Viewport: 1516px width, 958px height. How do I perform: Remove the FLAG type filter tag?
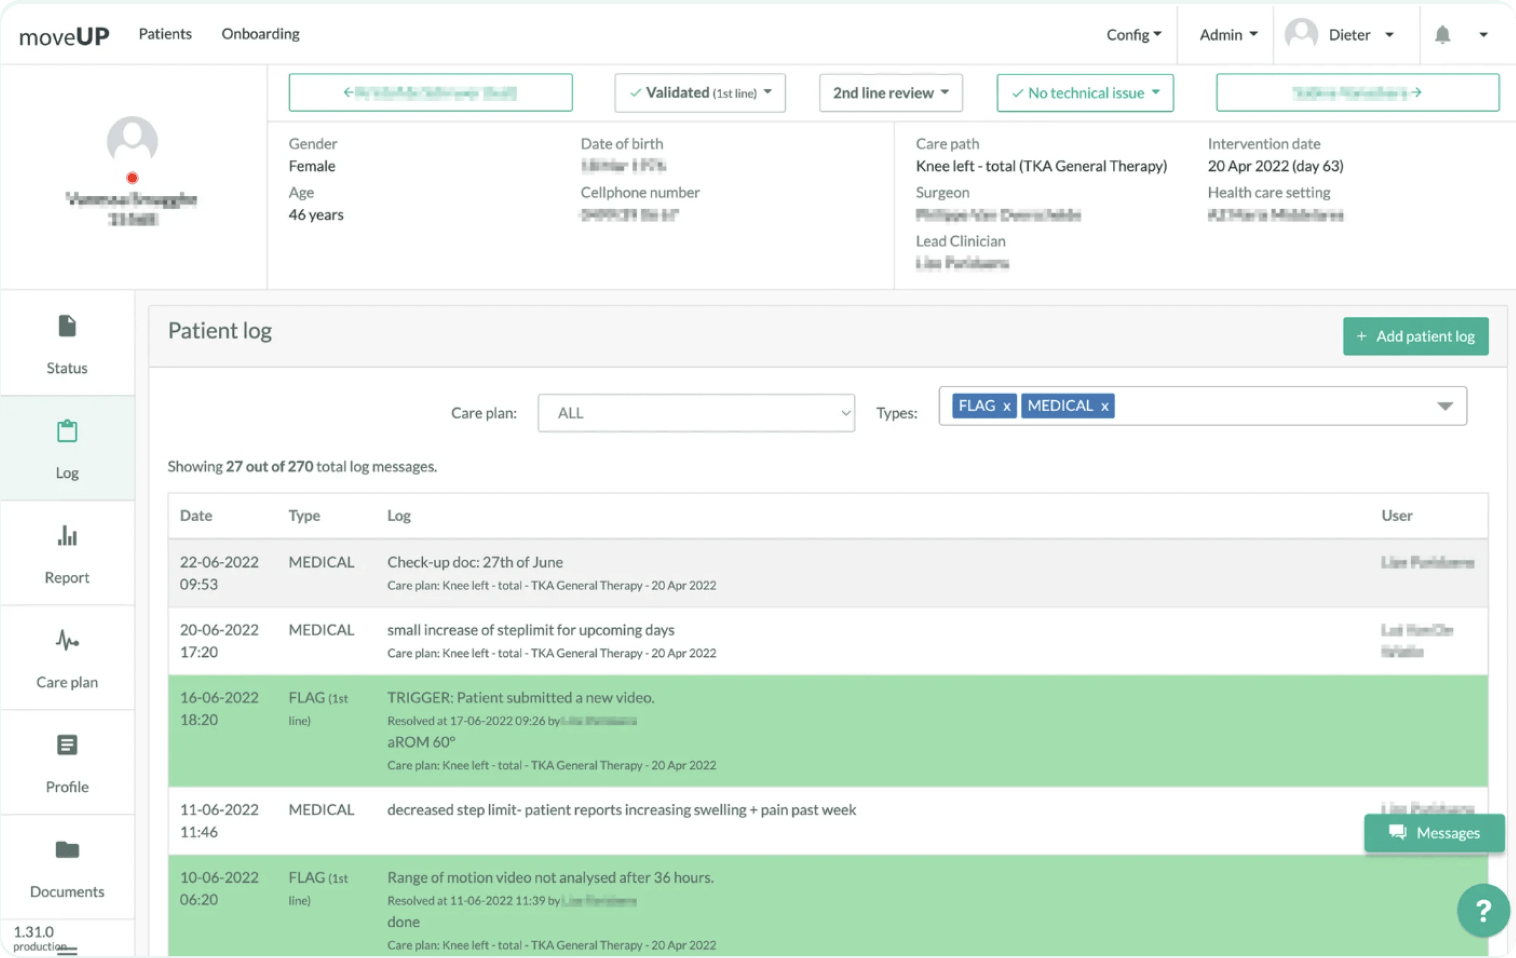(x=1006, y=406)
